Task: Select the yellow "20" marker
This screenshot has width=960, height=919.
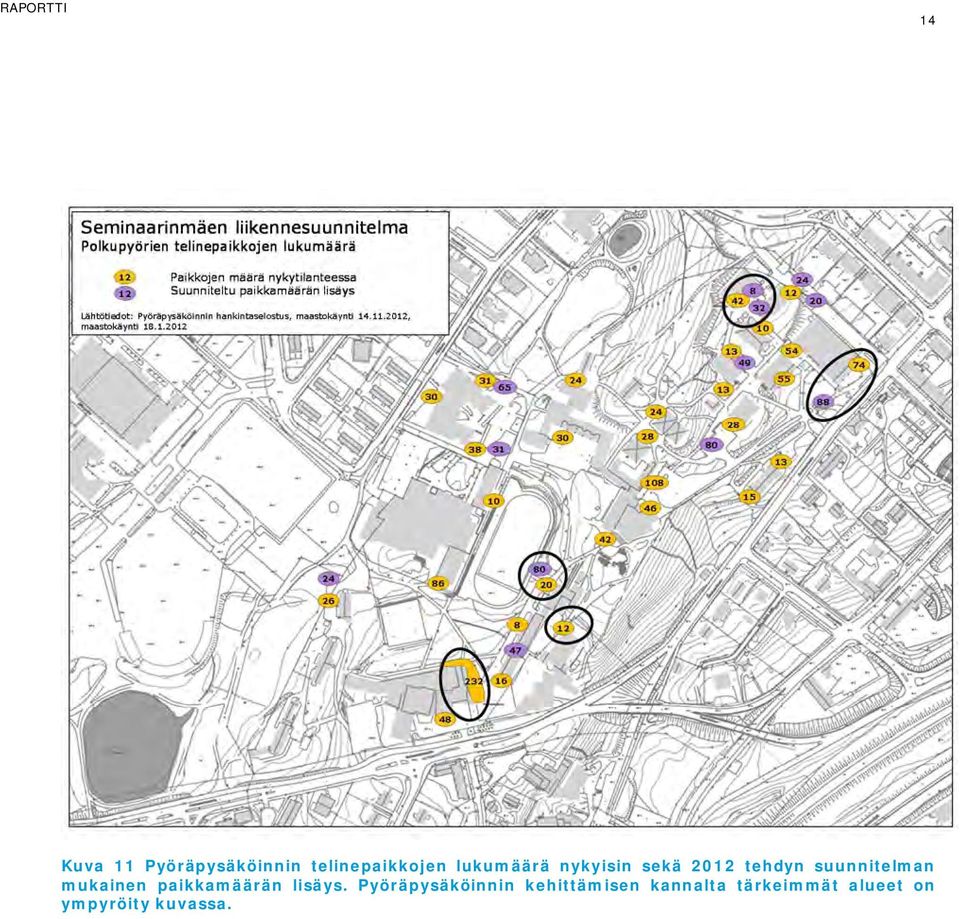Action: click(x=546, y=585)
